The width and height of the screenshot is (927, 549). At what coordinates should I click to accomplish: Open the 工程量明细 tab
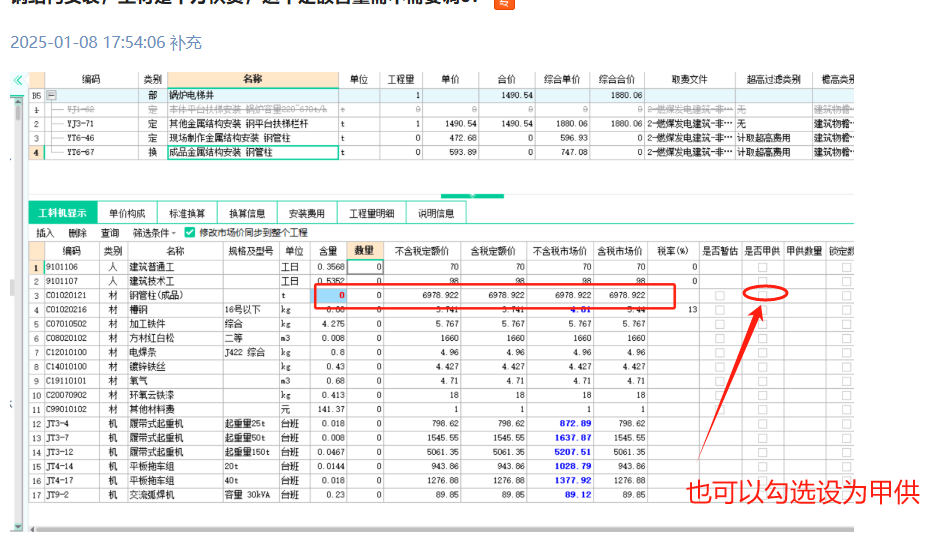click(371, 213)
